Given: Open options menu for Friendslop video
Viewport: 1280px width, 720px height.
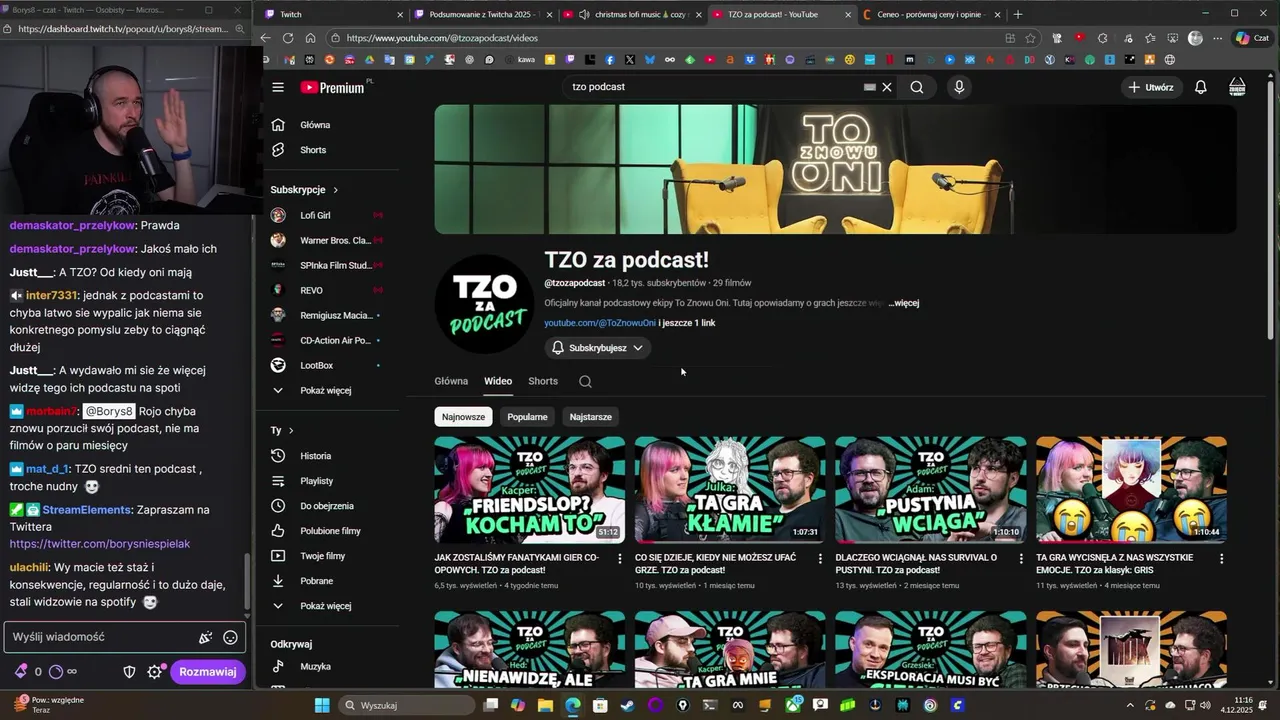Looking at the screenshot, I should coord(619,559).
